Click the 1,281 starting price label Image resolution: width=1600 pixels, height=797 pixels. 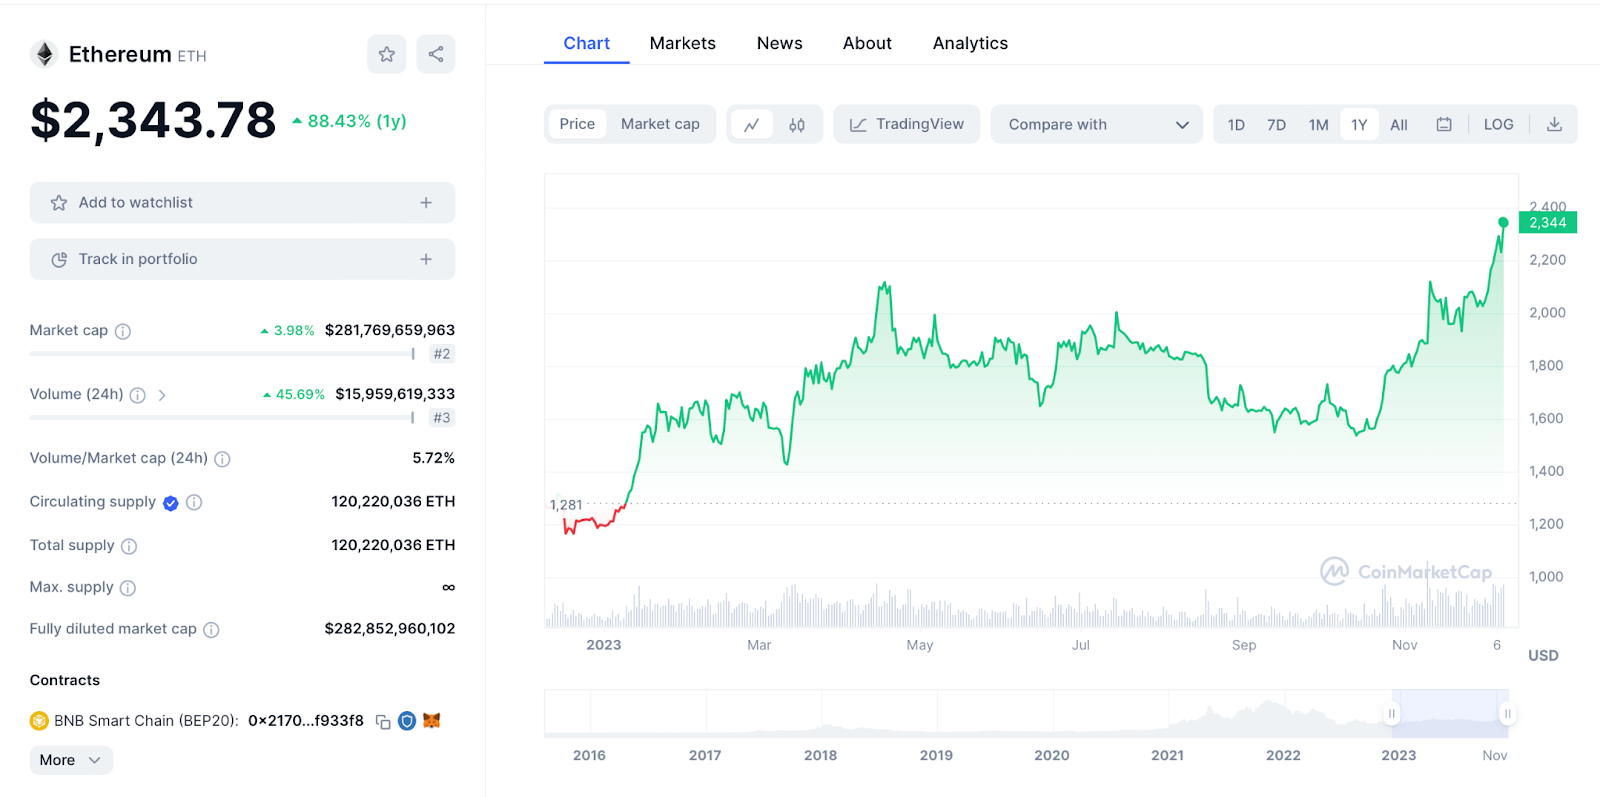pyautogui.click(x=566, y=505)
